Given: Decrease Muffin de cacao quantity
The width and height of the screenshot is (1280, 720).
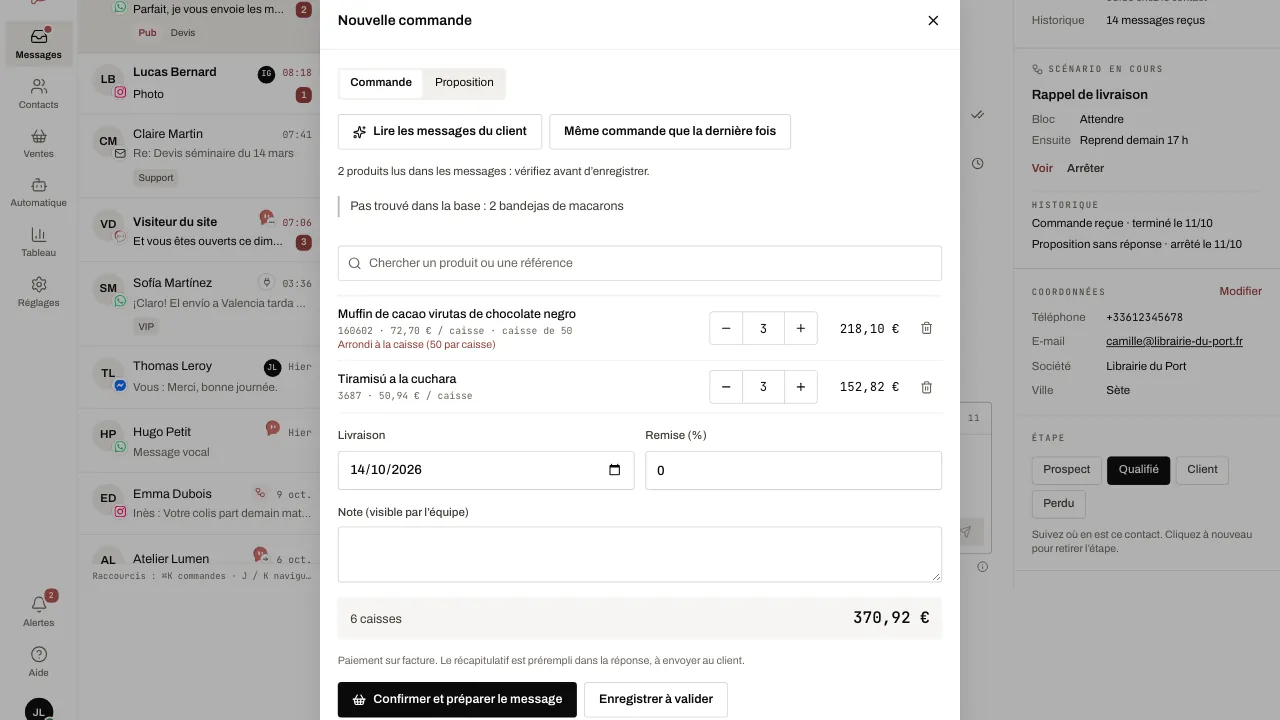Looking at the screenshot, I should [x=726, y=328].
